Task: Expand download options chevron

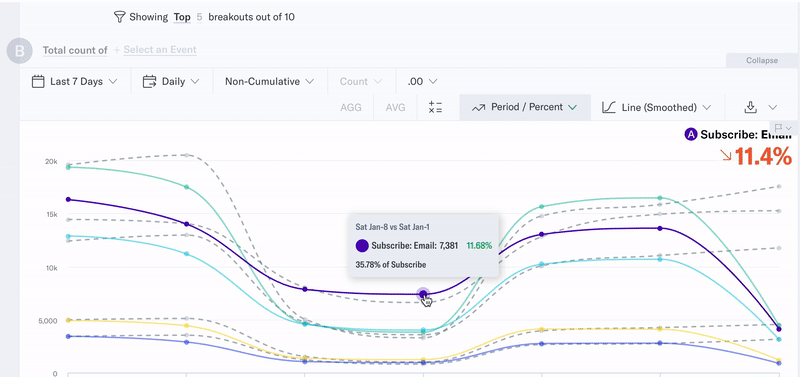Action: [772, 107]
